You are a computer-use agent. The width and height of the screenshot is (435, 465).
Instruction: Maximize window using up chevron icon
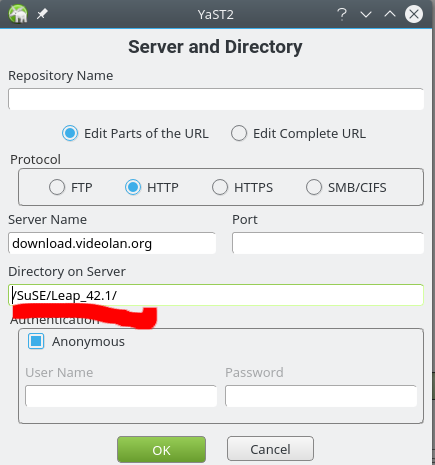click(x=390, y=14)
